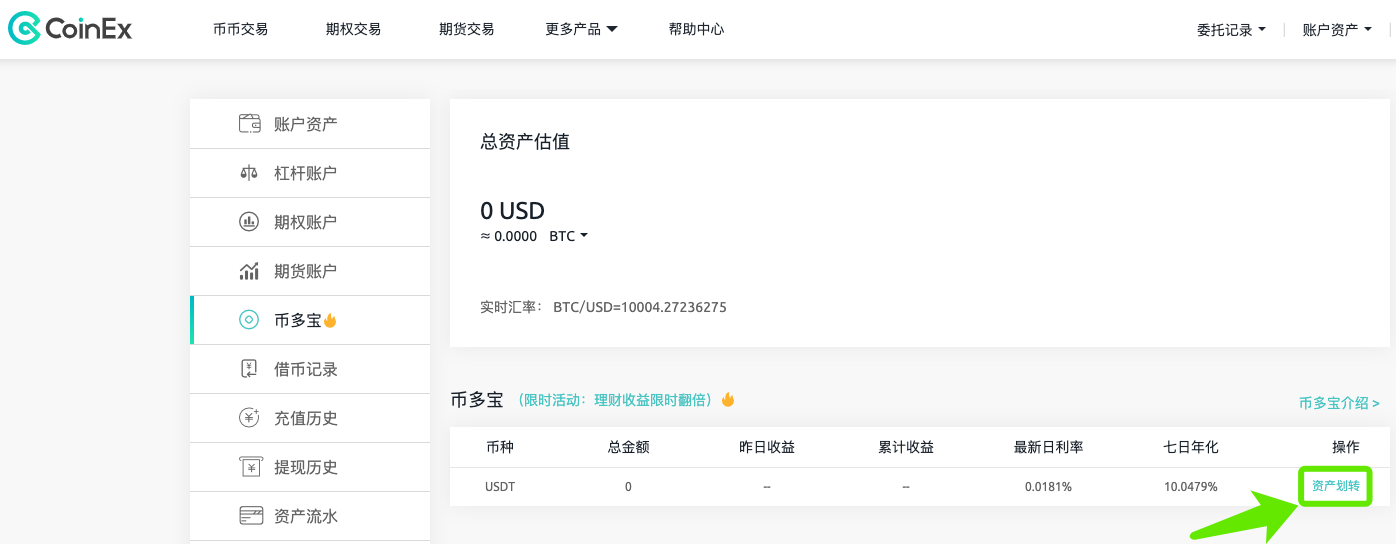This screenshot has height=544, width=1396.
Task: Click the wallet icon beside 账户资产
Action: 250,124
